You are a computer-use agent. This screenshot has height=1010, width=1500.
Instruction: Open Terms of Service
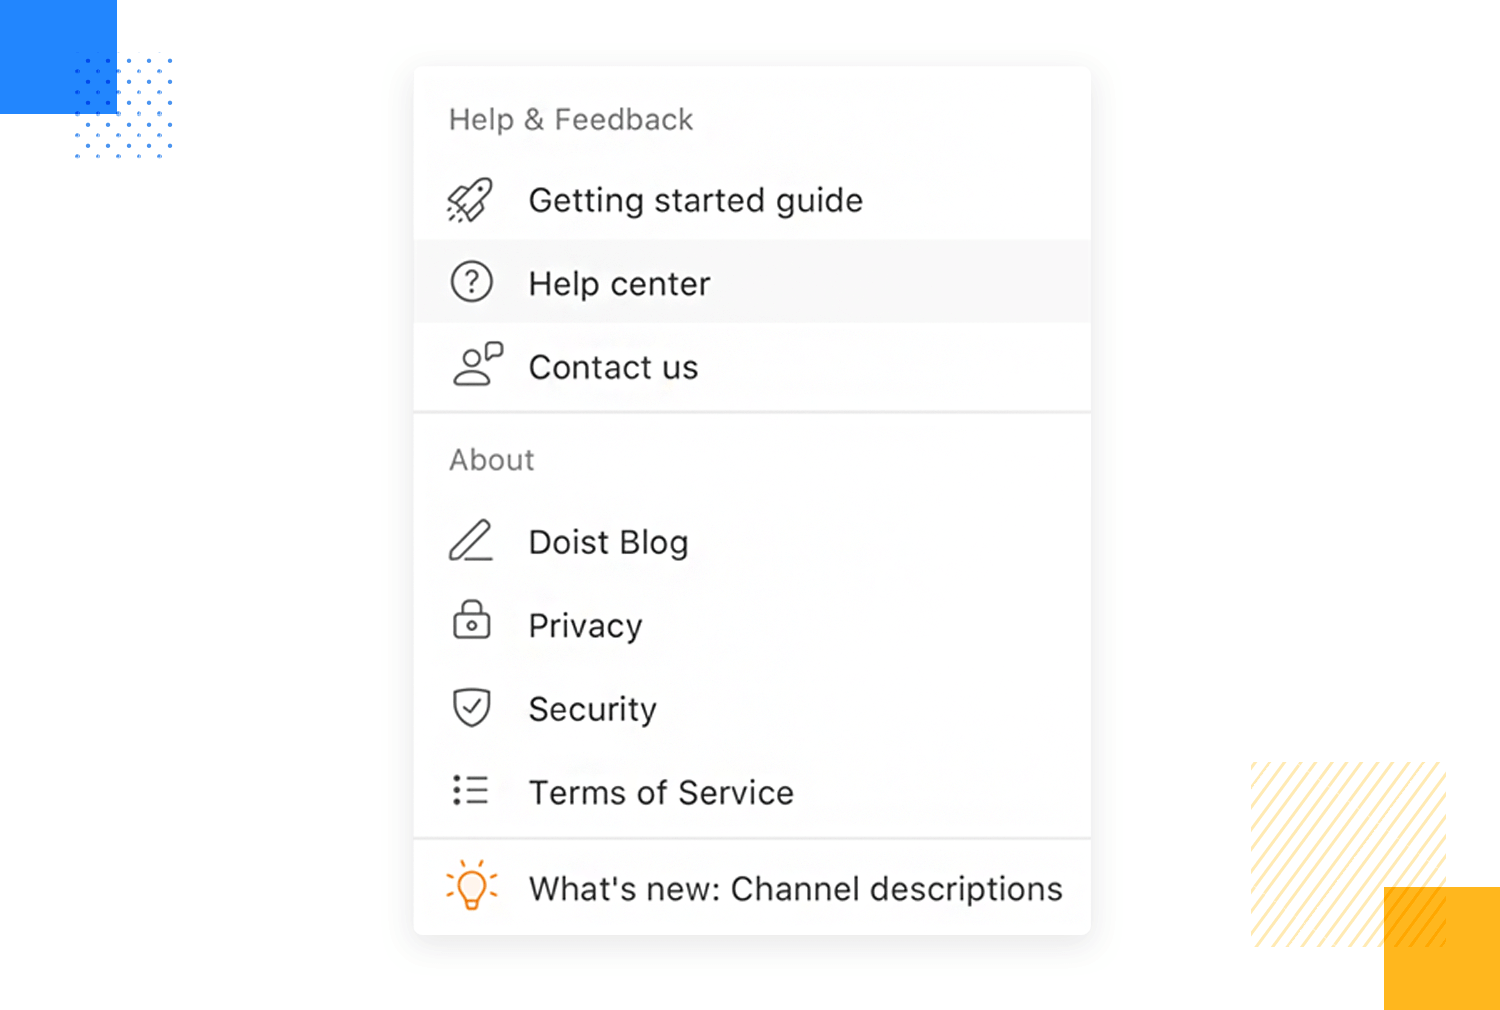point(752,792)
